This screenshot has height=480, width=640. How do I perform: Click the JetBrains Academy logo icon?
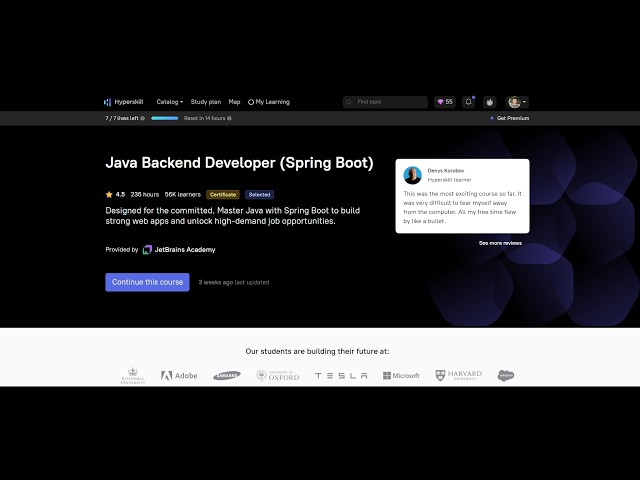(147, 250)
